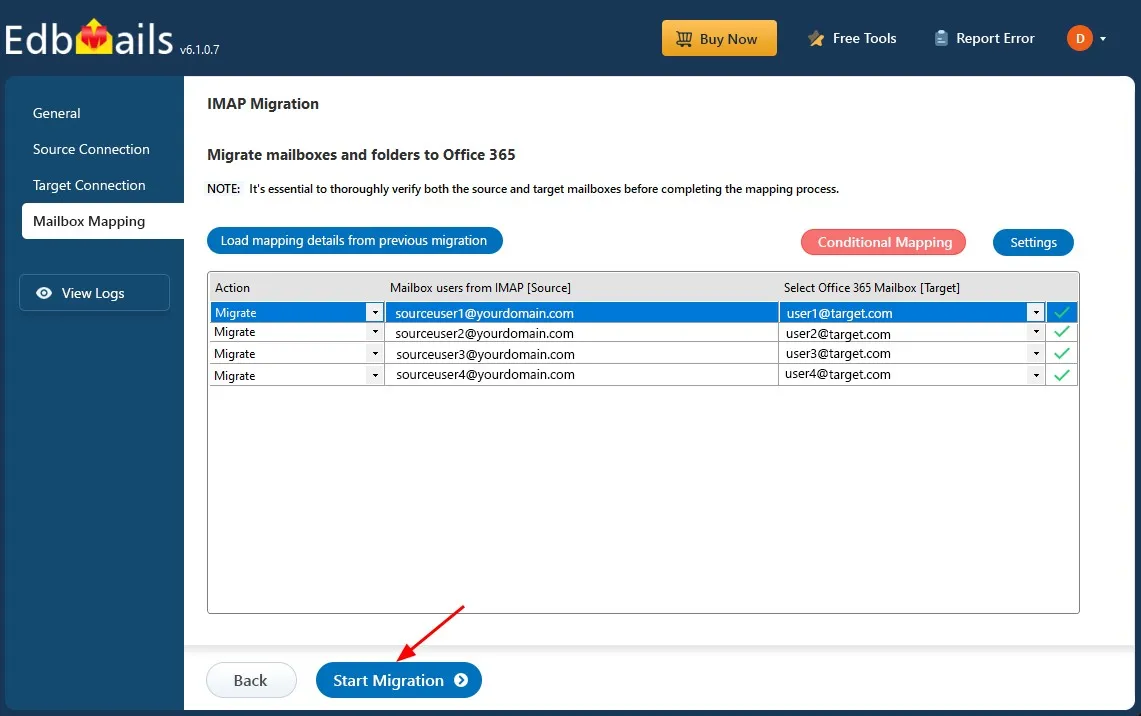Open the Action dropdown for sourceuser2

click(x=375, y=332)
